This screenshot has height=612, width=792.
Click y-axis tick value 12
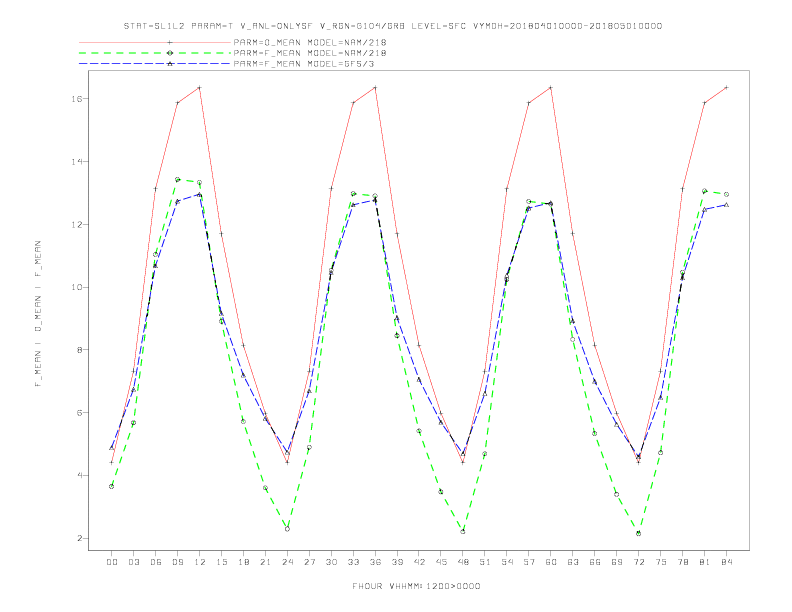79,225
